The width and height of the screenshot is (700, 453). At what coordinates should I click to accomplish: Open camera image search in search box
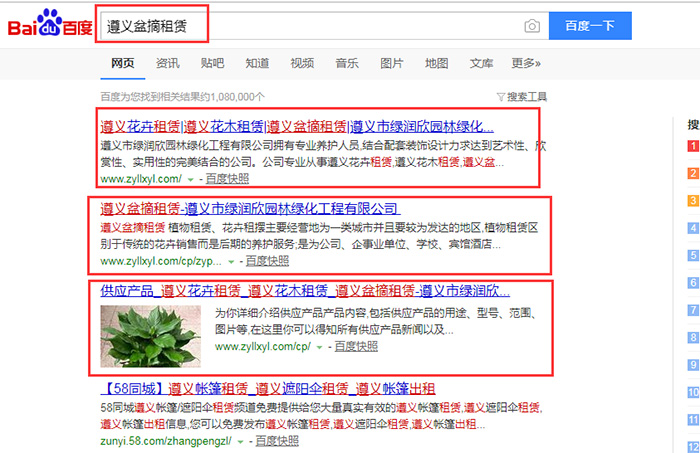[x=532, y=26]
